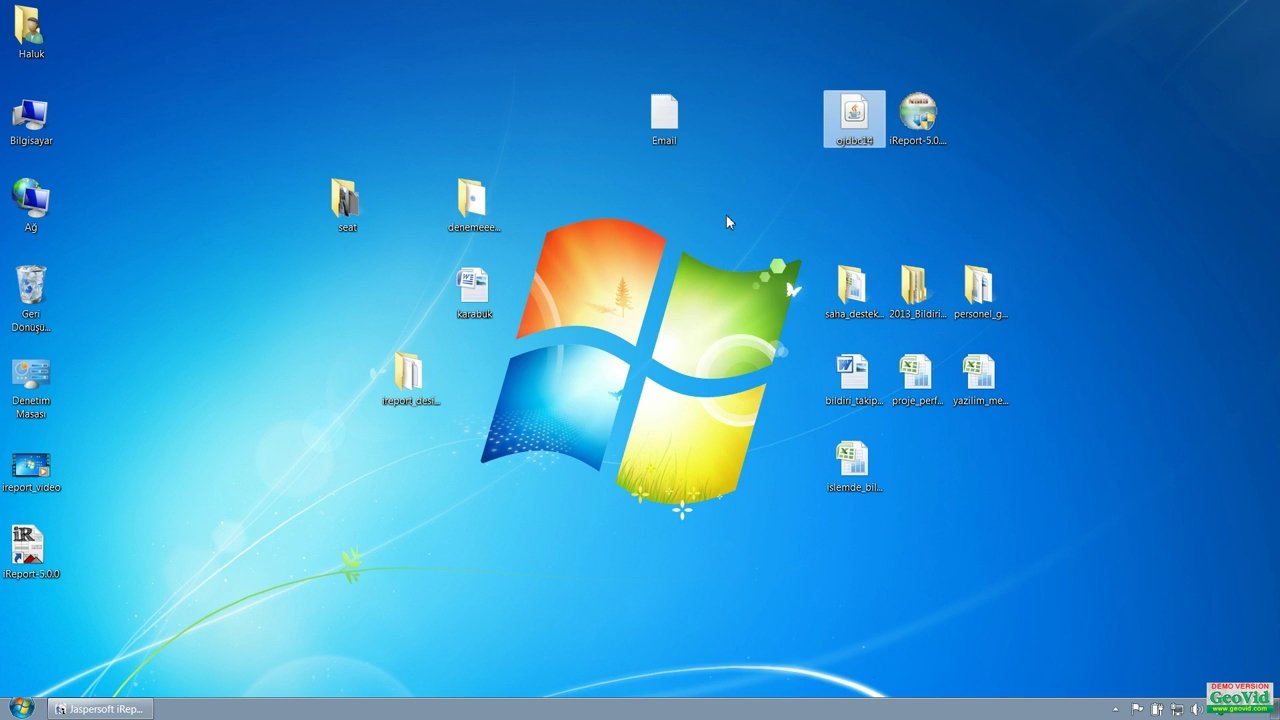Select the denemeee folder icon
This screenshot has width=1280, height=720.
[472, 198]
